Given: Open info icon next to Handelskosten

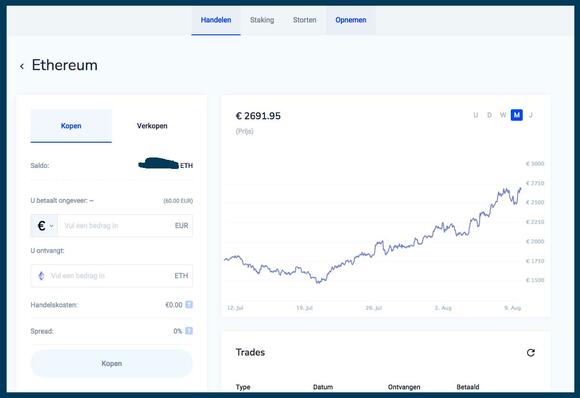Looking at the screenshot, I should 189,304.
